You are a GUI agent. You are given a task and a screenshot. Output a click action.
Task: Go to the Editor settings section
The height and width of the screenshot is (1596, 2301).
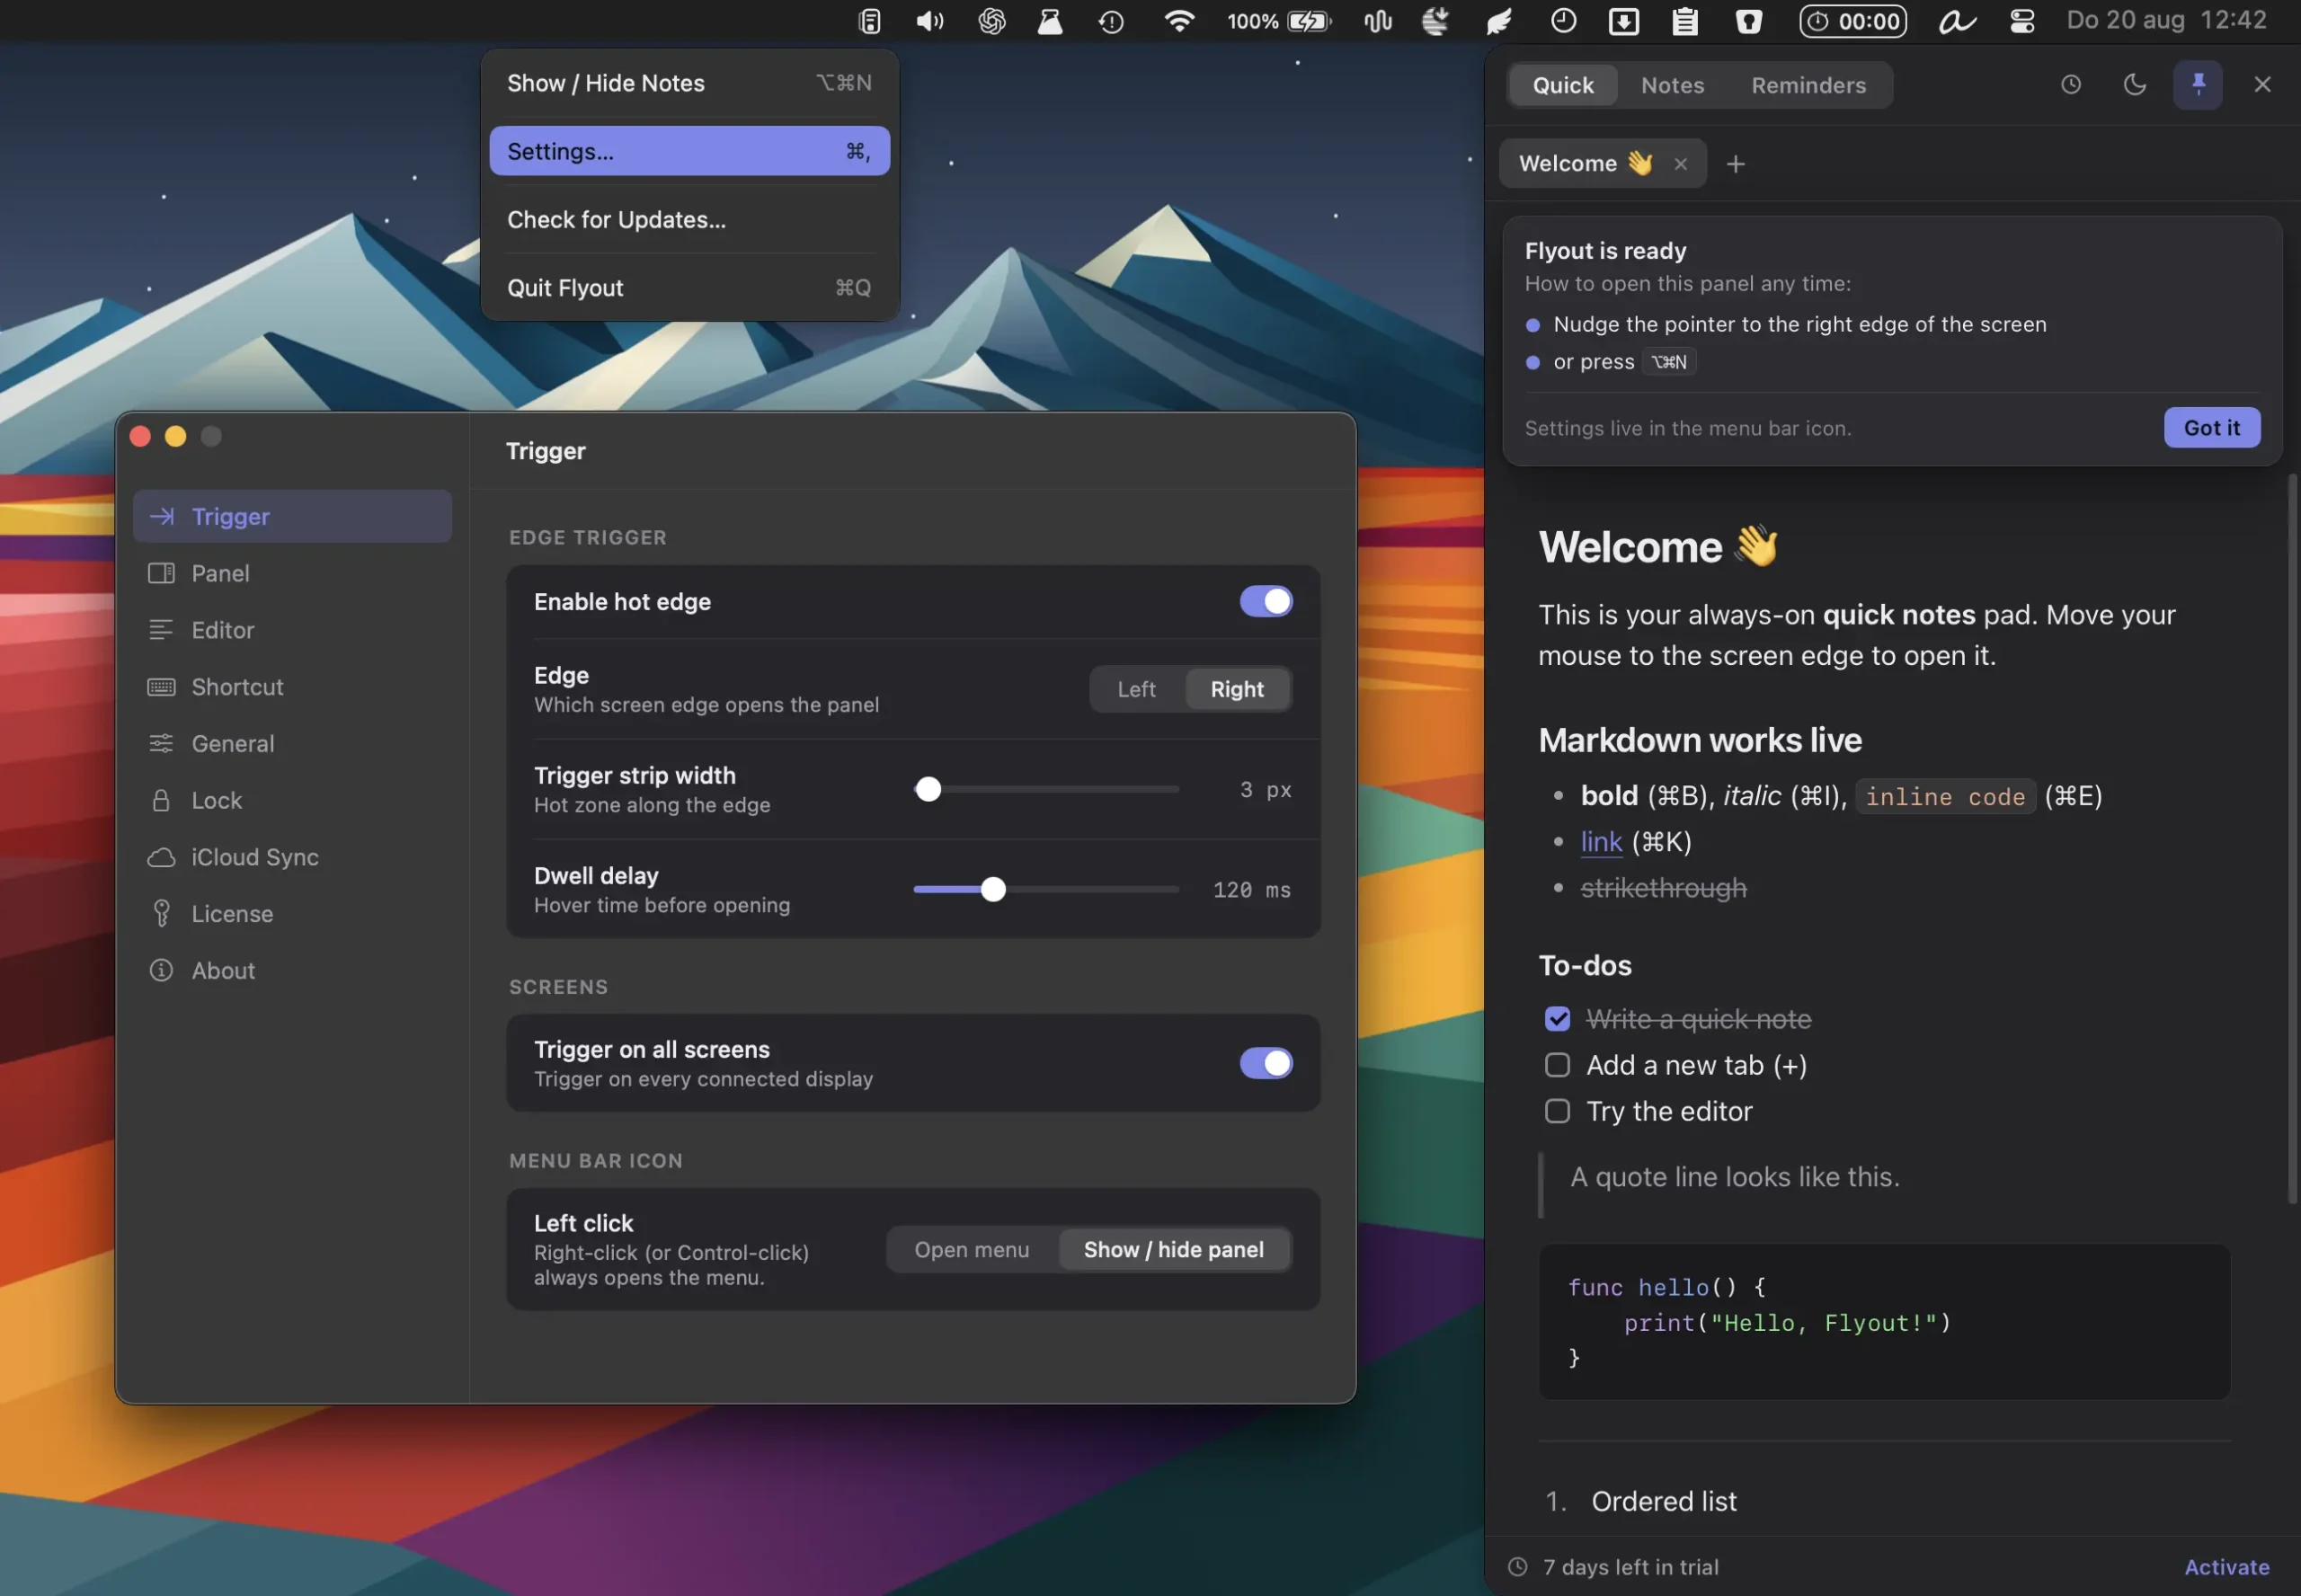click(292, 630)
